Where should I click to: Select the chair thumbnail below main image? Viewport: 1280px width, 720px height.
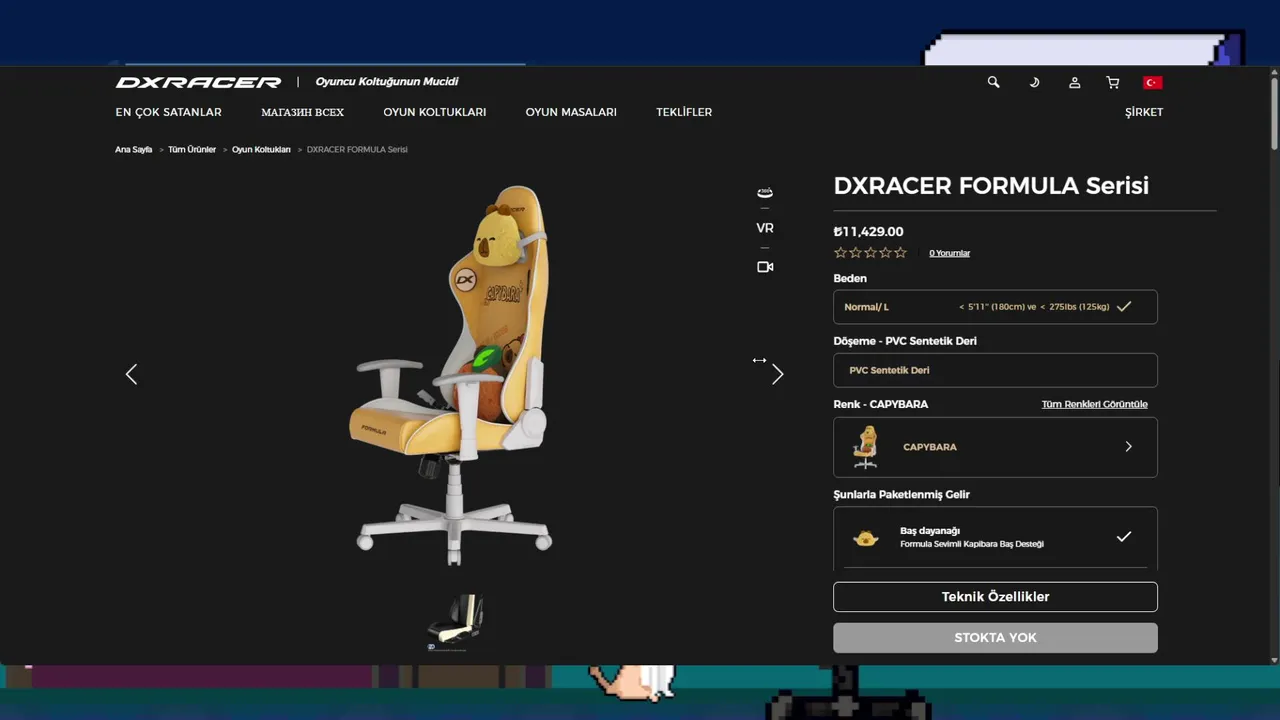click(456, 621)
